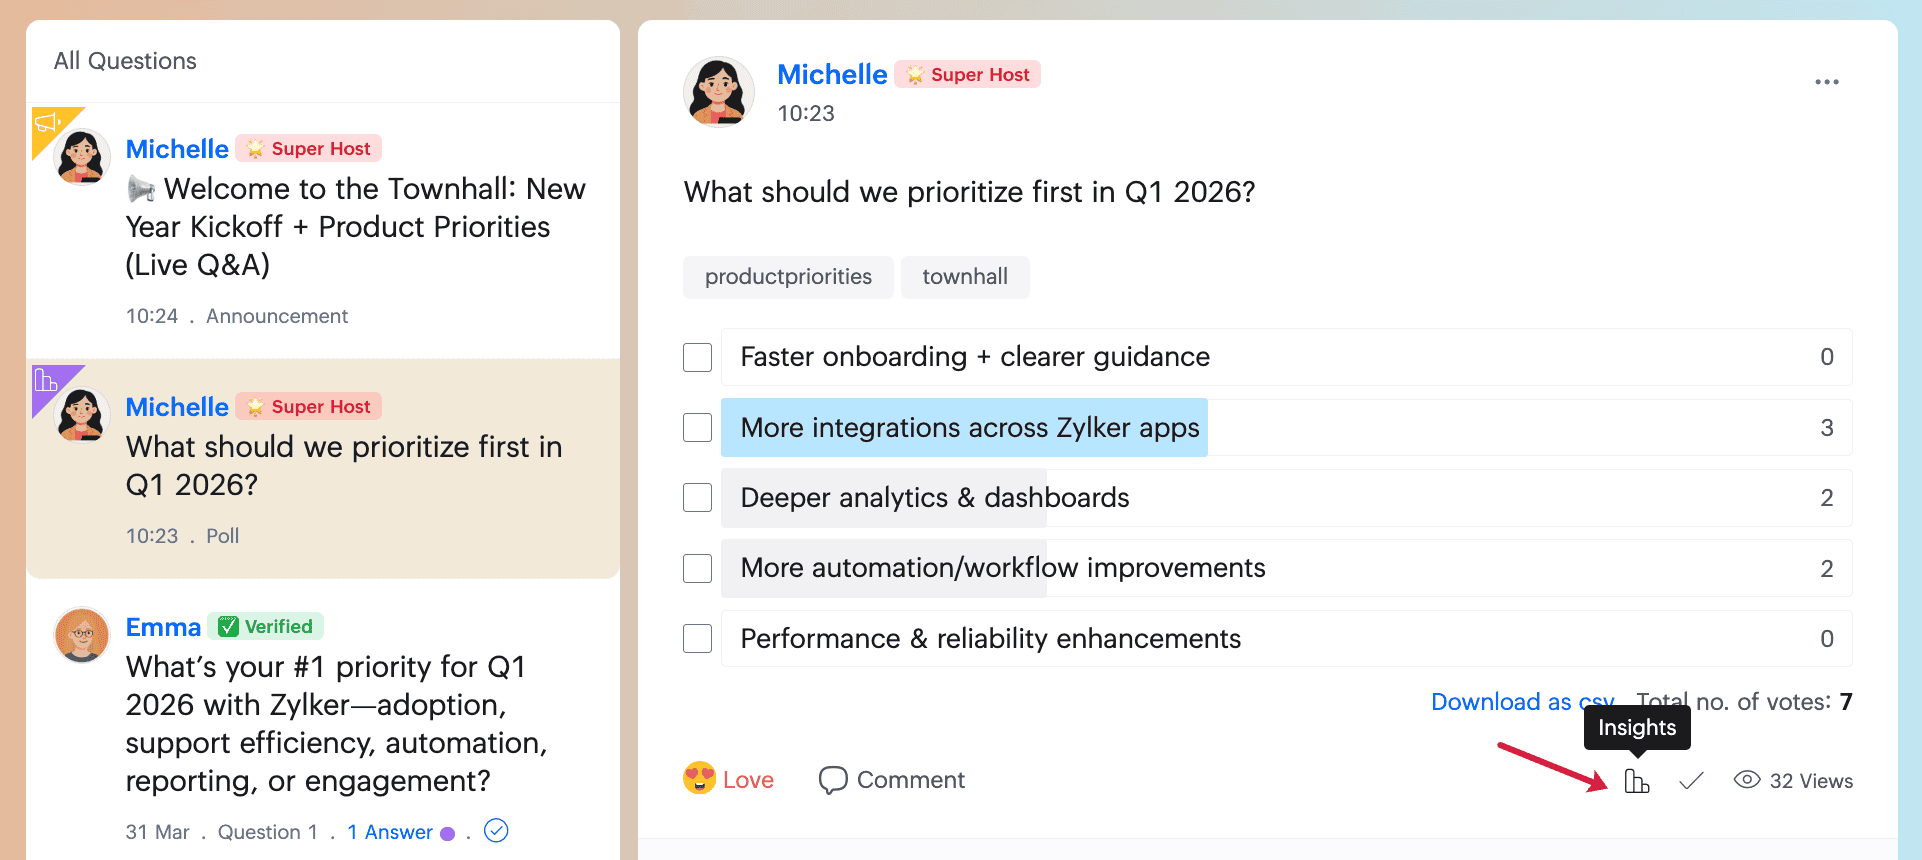Screen dimensions: 1922x860
Task: Open poll Insights bar chart icon
Action: point(1637,781)
